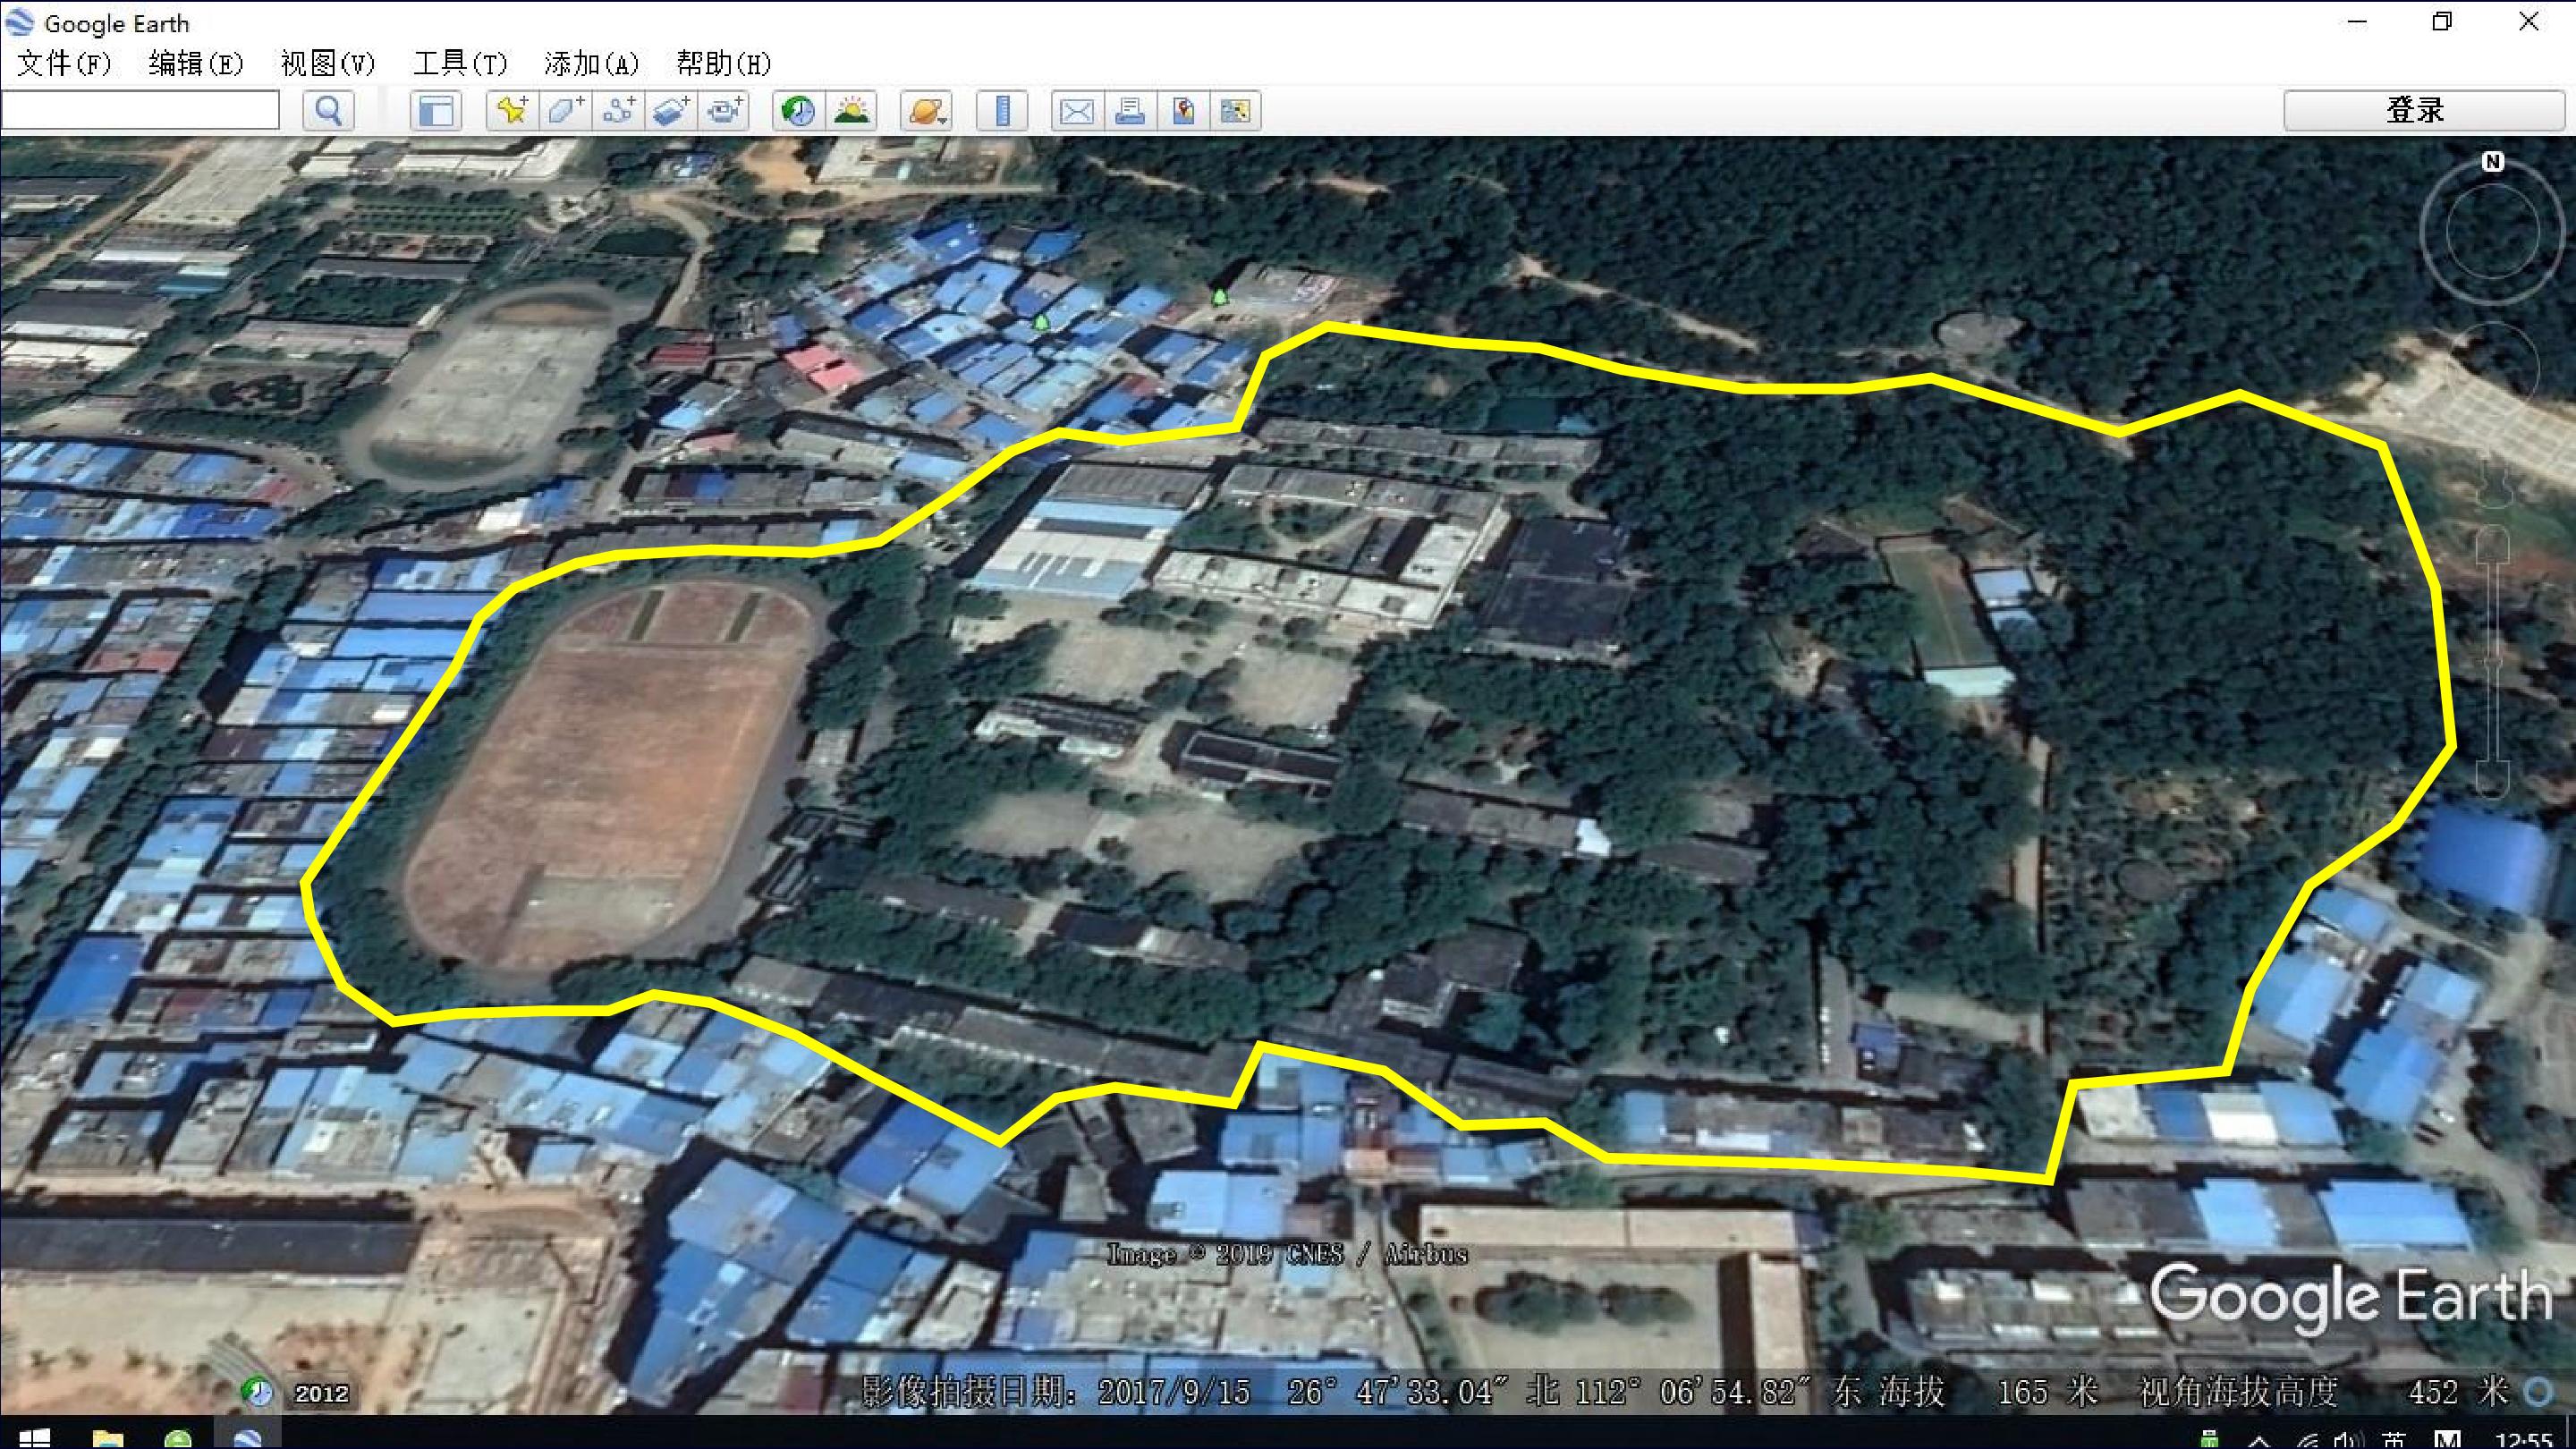This screenshot has width=2576, height=1449.
Task: Click the historical imagery clock beside 2012
Action: tap(258, 1391)
